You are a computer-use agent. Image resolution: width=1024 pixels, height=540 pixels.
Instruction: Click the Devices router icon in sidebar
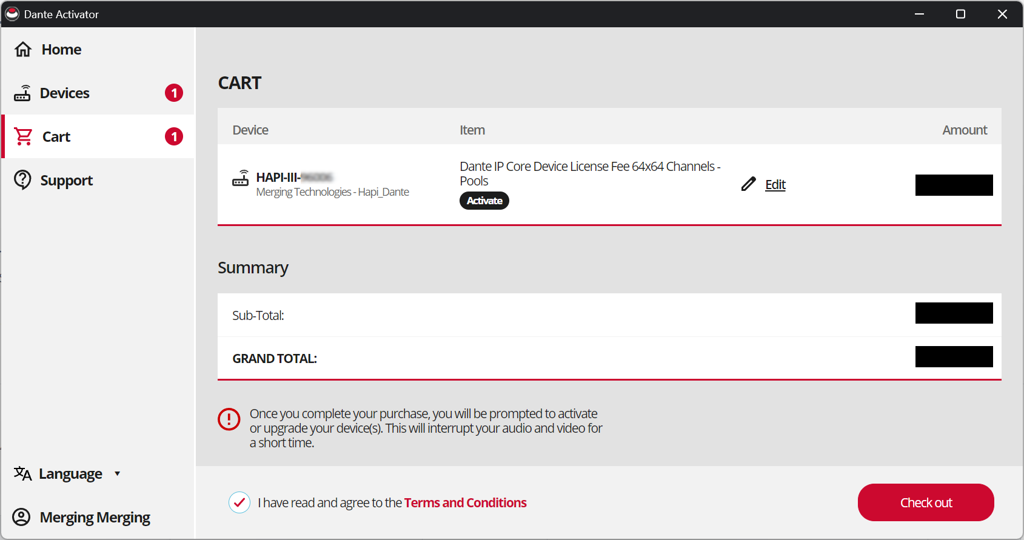tap(22, 93)
